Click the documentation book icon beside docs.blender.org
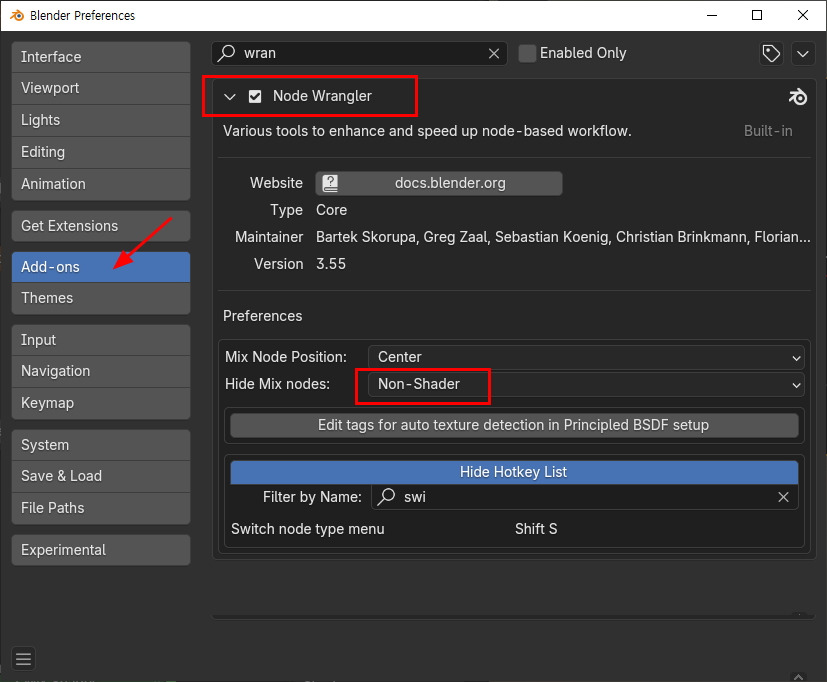This screenshot has height=682, width=827. [330, 183]
